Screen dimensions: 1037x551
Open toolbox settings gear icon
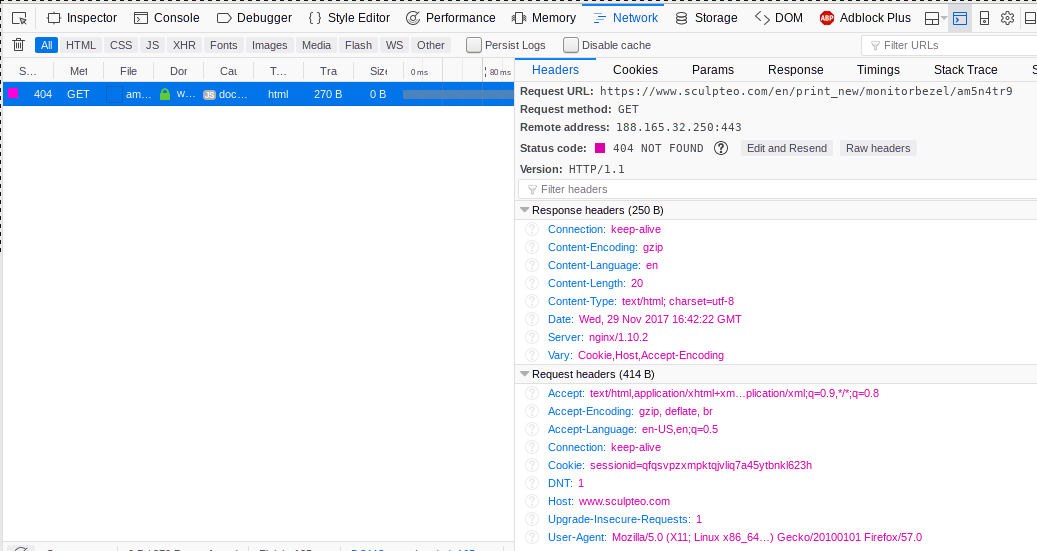point(1007,18)
